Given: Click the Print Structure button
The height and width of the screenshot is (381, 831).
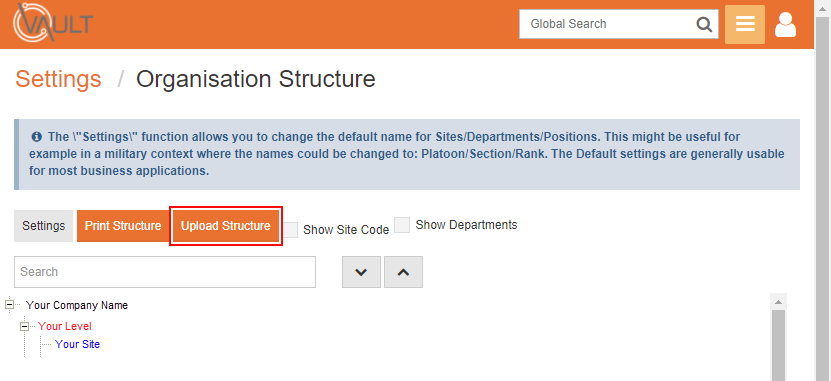Looking at the screenshot, I should 123,226.
